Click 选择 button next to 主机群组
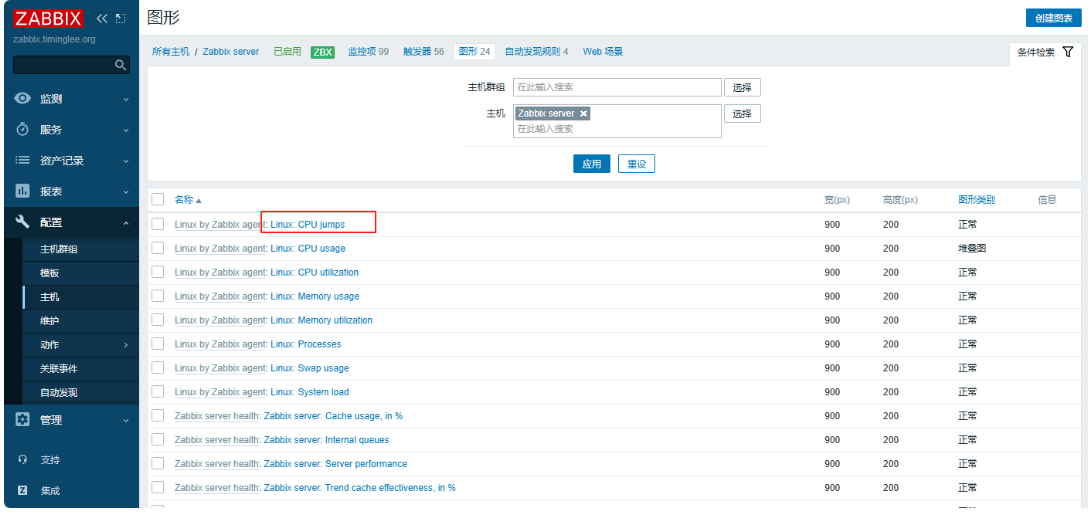Image resolution: width=1088 pixels, height=514 pixels. click(x=742, y=87)
